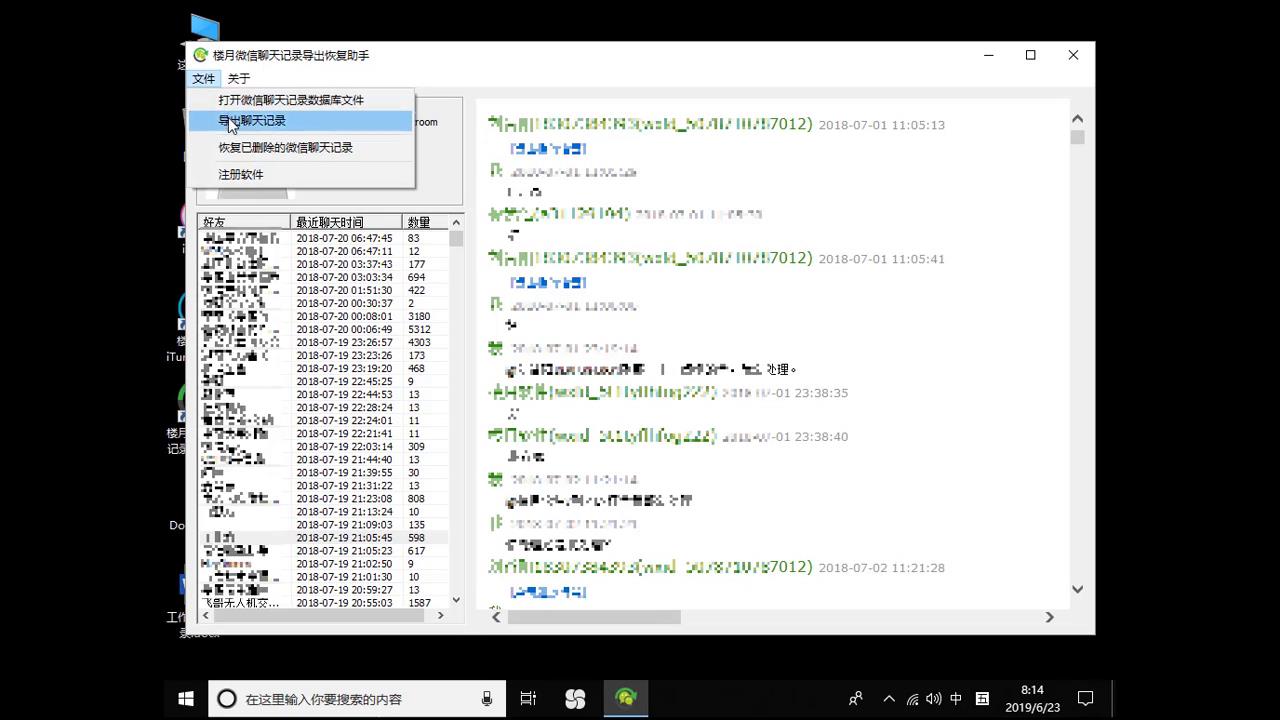
Task: Maximize the chat export helper window
Action: click(1030, 55)
